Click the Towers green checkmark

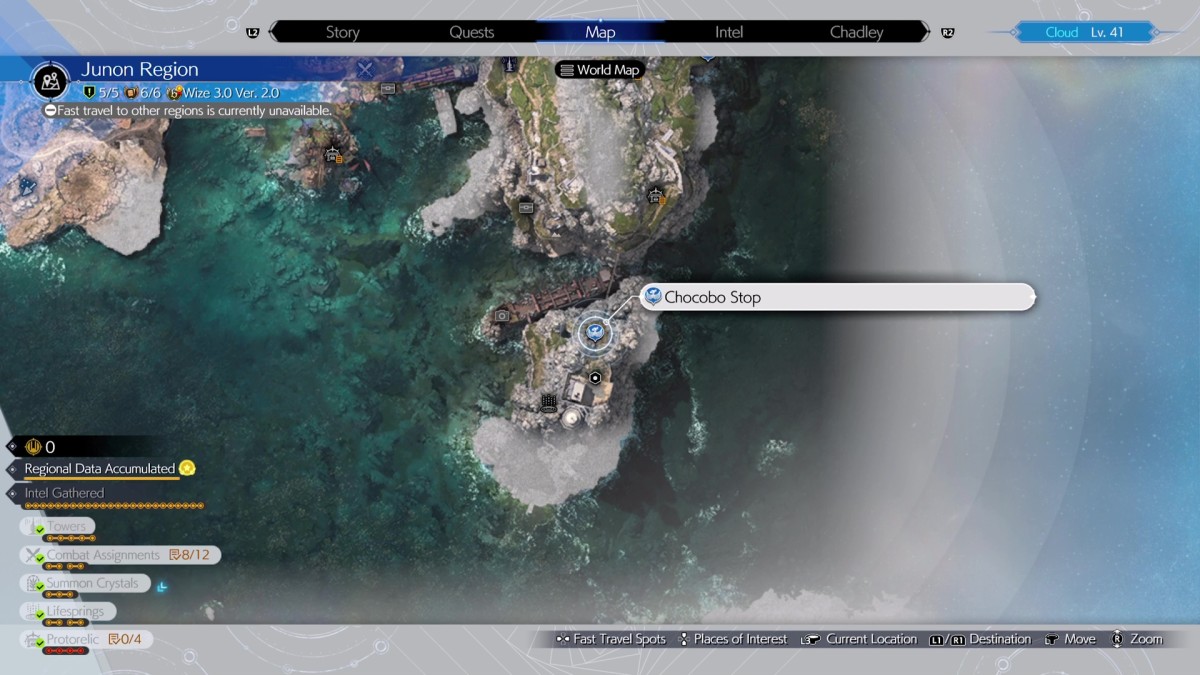point(39,530)
